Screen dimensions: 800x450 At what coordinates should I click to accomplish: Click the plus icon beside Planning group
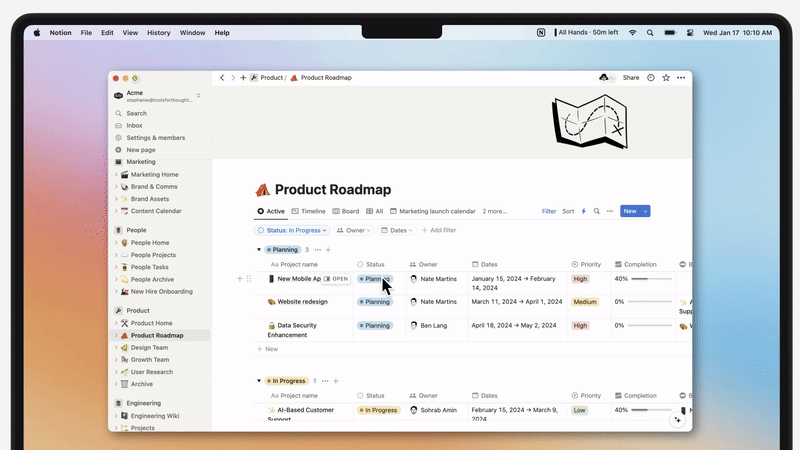click(330, 249)
